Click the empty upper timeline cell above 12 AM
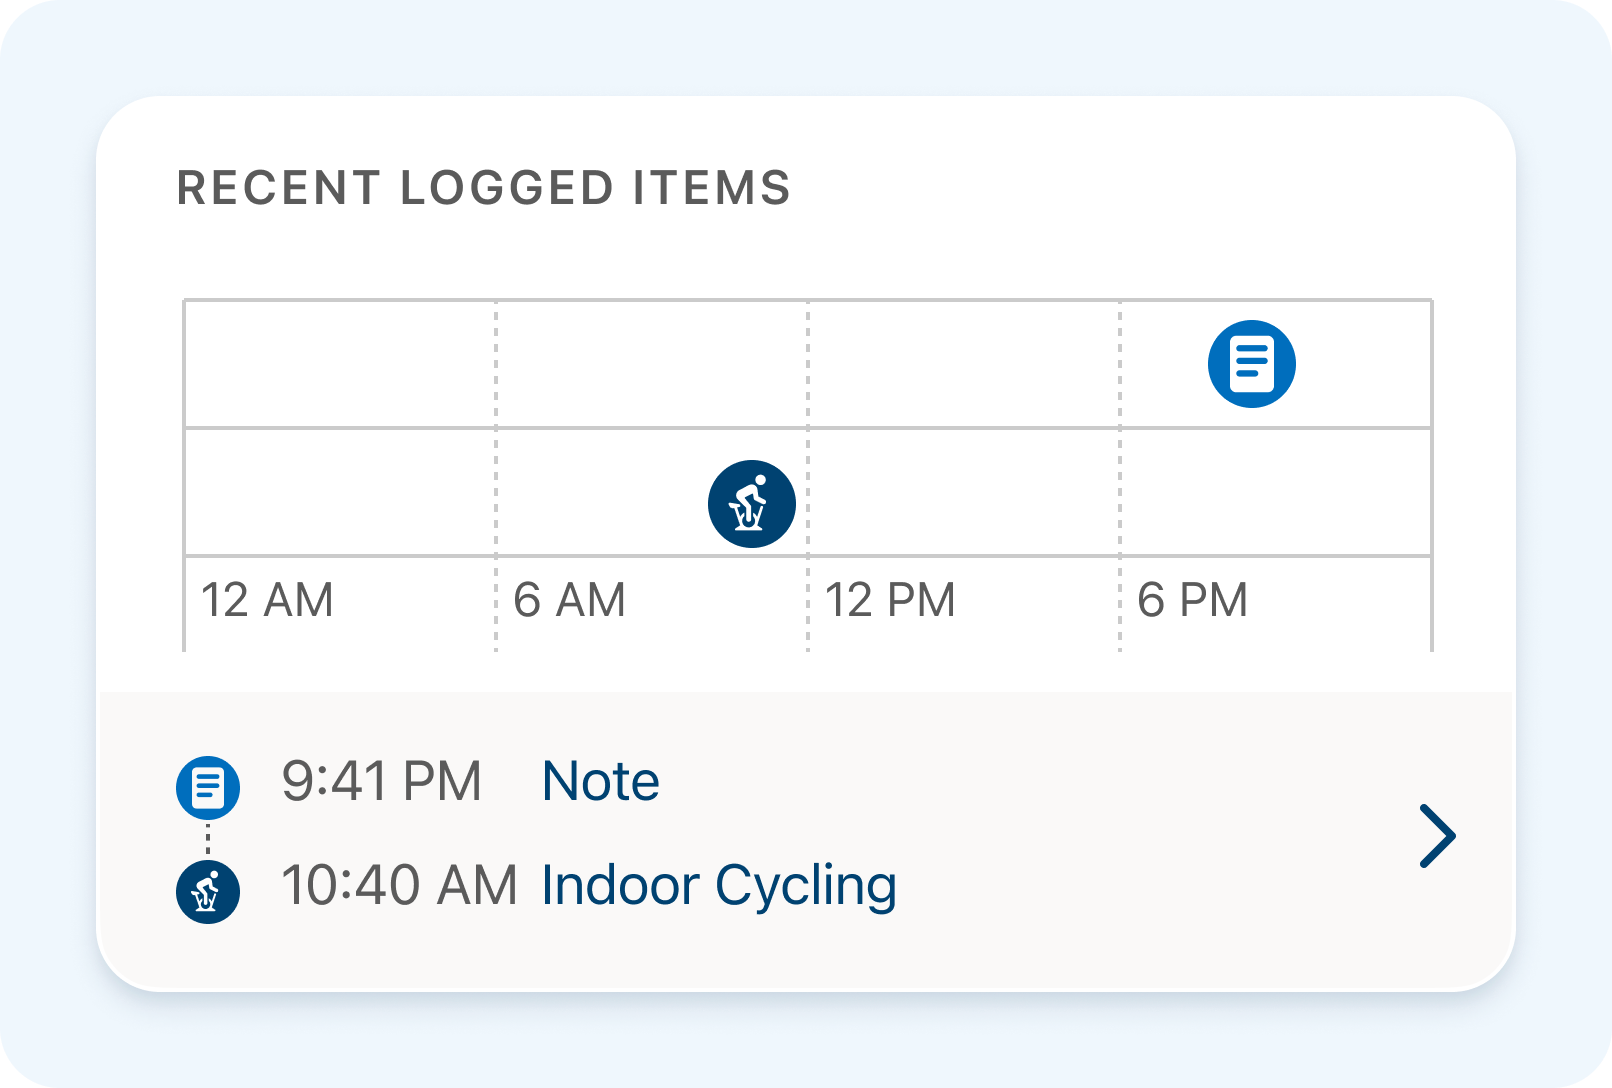Image resolution: width=1612 pixels, height=1088 pixels. pyautogui.click(x=340, y=364)
